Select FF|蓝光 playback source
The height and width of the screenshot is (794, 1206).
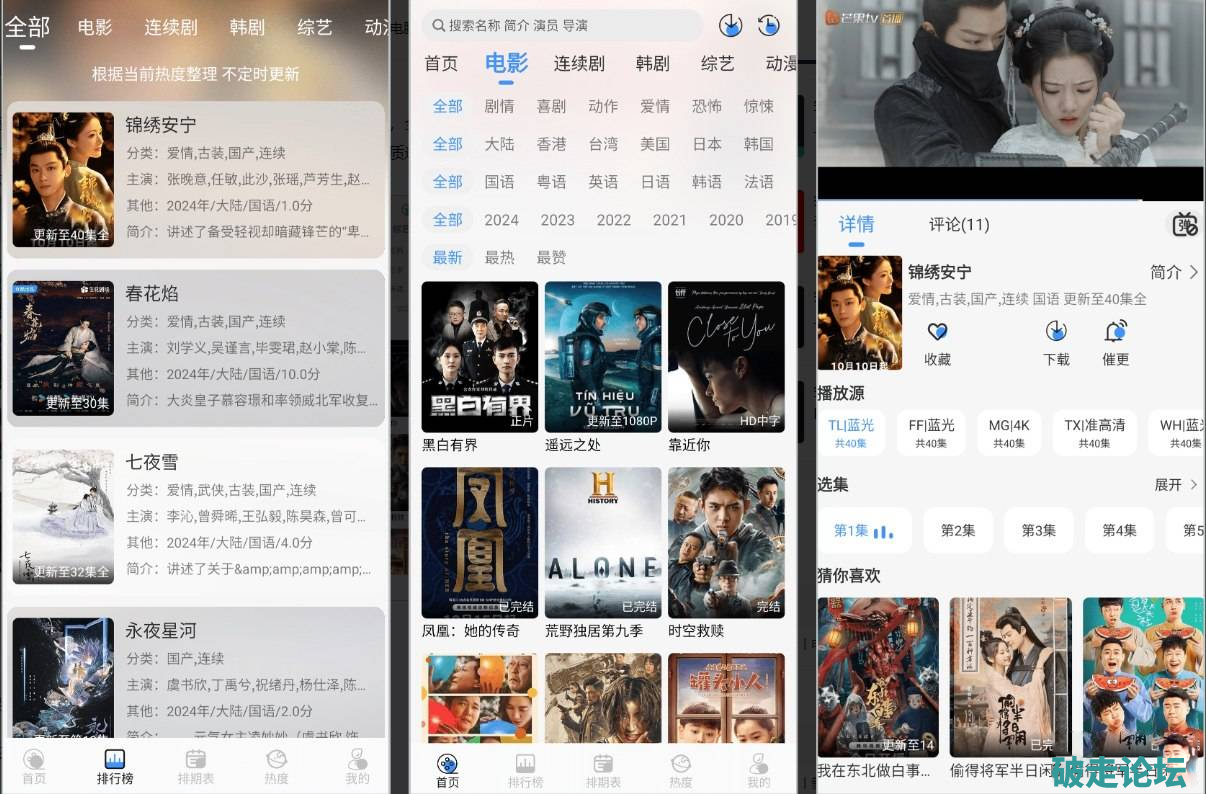click(932, 432)
